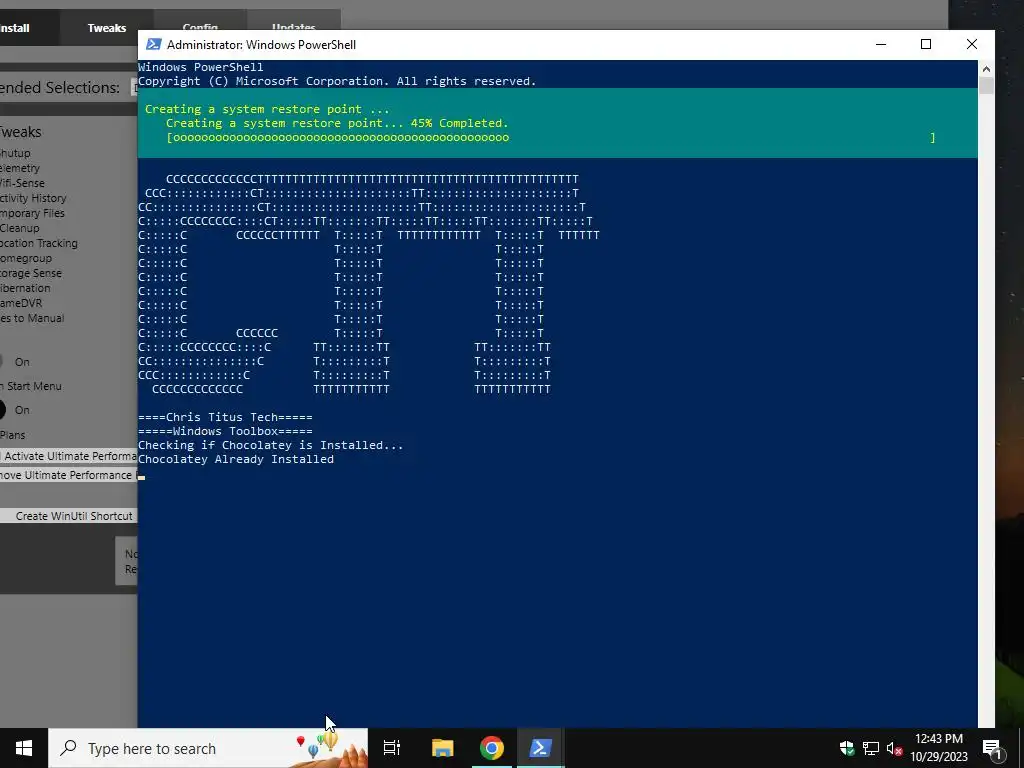Open the clock showing 12:43 PM

pyautogui.click(x=938, y=739)
